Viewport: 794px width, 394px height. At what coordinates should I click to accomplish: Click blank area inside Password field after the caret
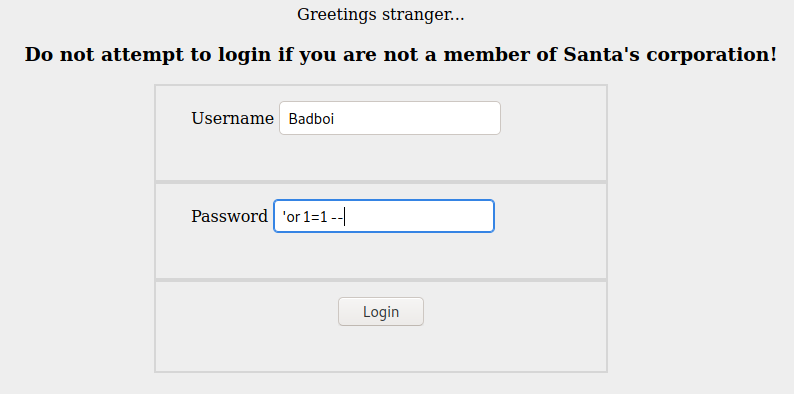click(420, 216)
